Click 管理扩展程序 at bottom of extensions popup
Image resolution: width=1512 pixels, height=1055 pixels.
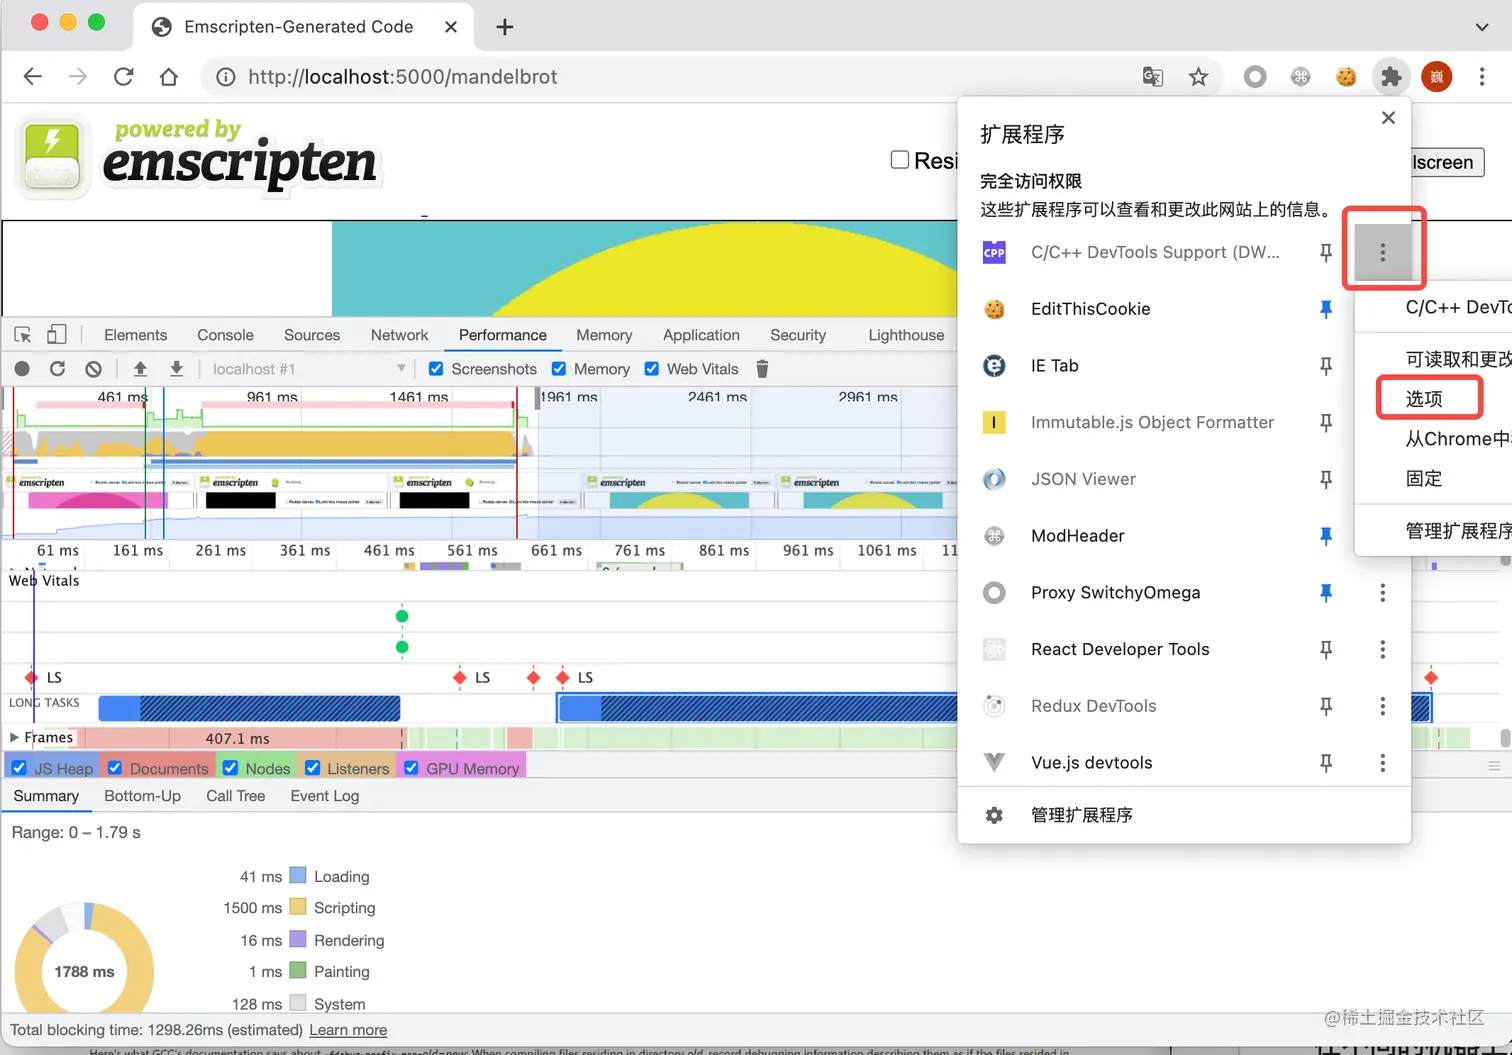coord(1081,815)
